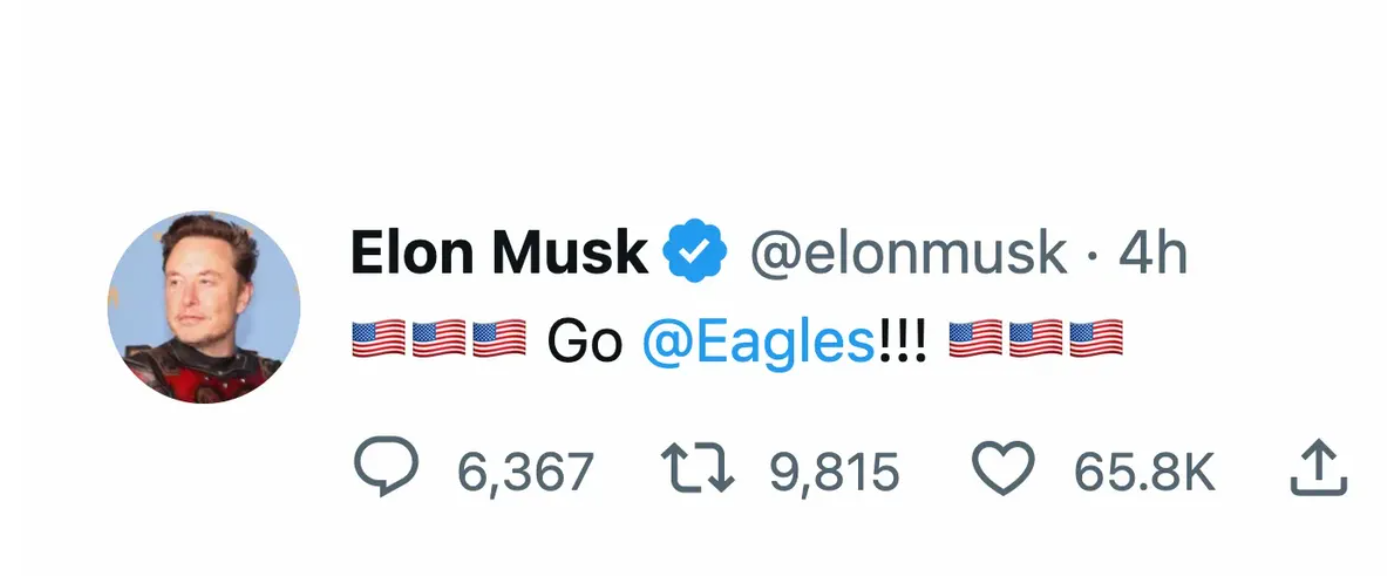Viewport: 1387px width, 576px height.
Task: Open the @elonmusk handle link
Action: tap(907, 253)
